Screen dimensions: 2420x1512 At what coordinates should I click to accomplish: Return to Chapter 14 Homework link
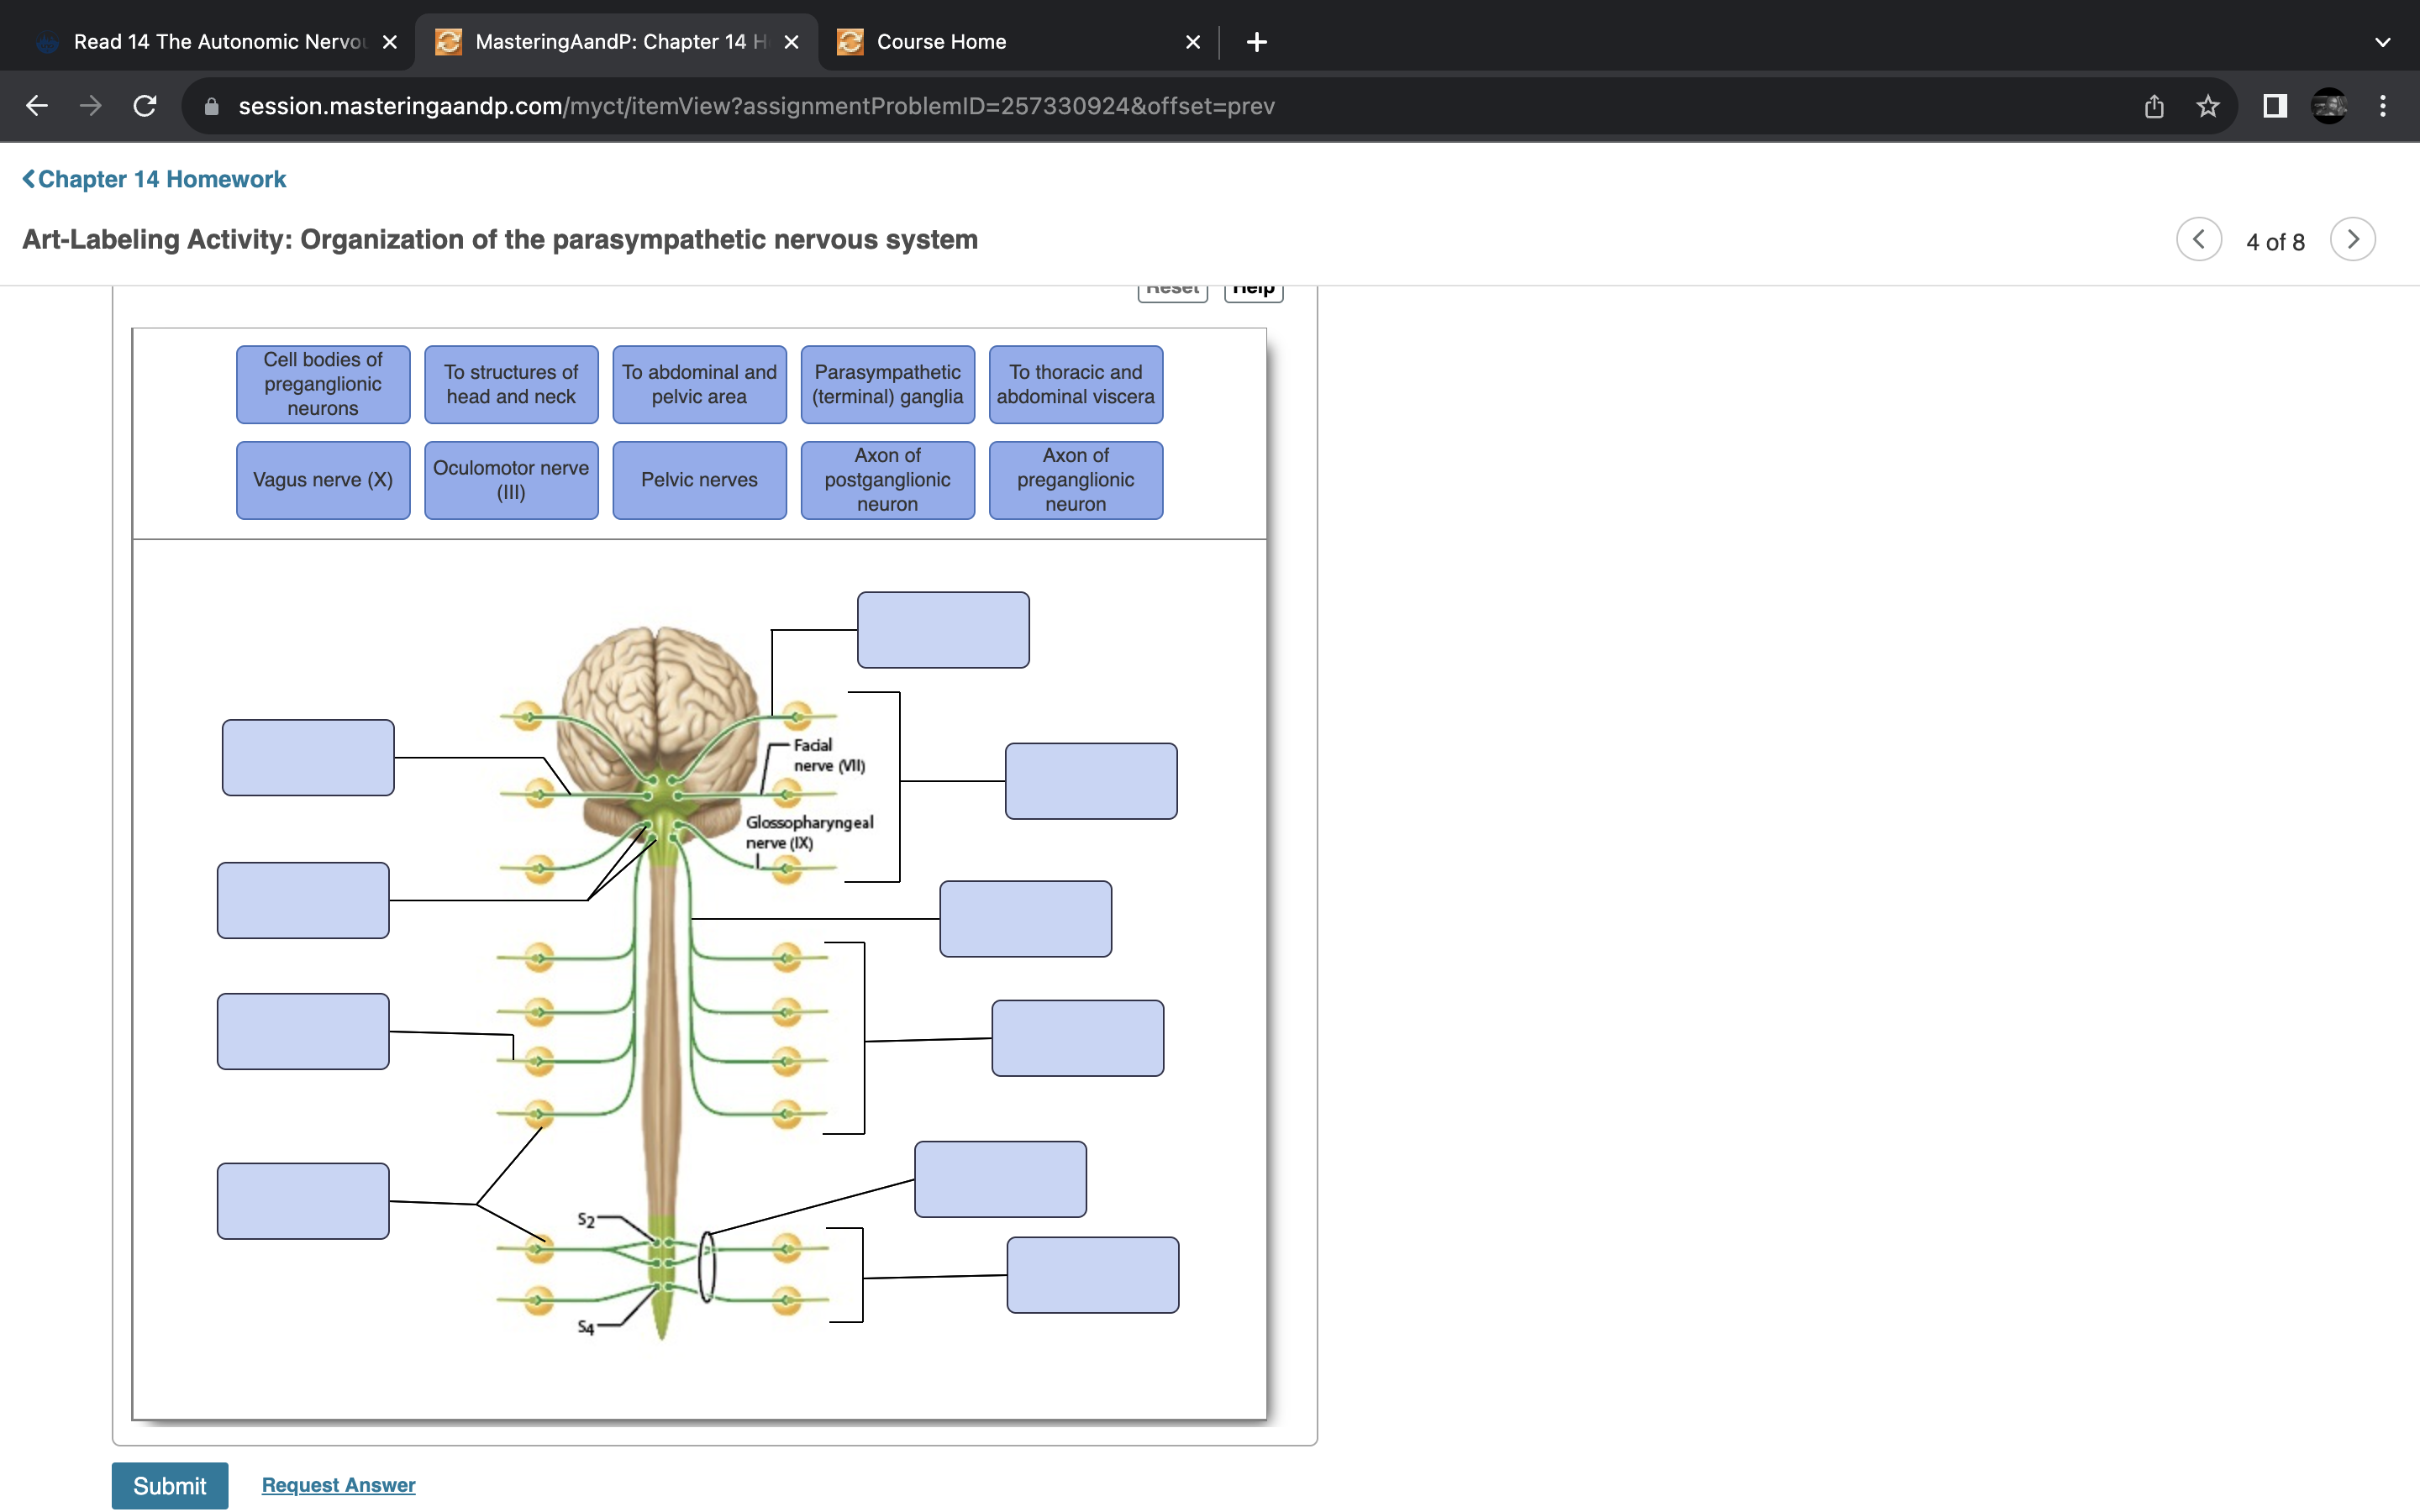pos(155,179)
